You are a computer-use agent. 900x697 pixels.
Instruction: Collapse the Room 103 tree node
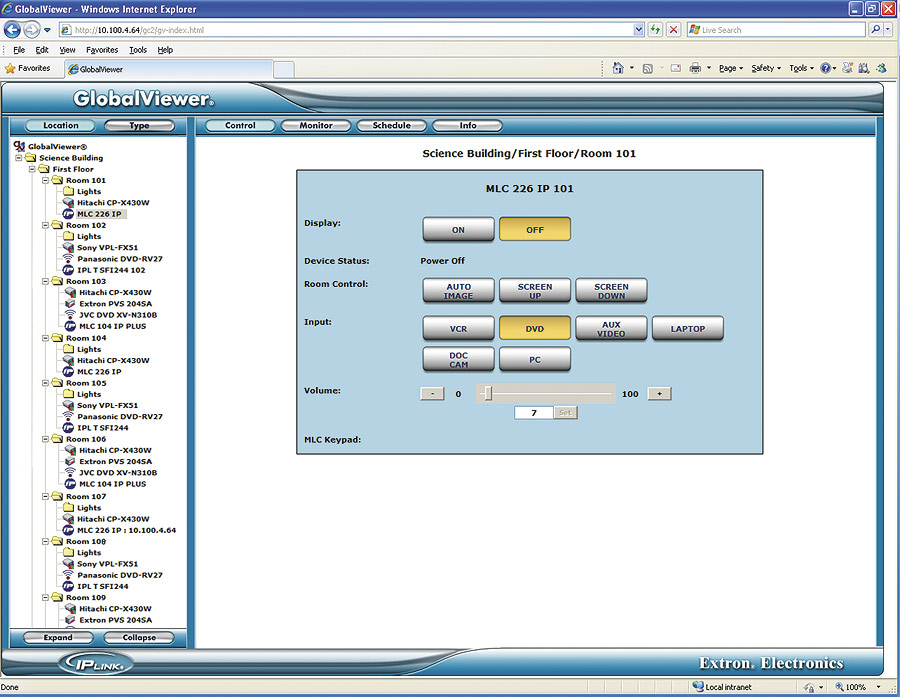(45, 281)
